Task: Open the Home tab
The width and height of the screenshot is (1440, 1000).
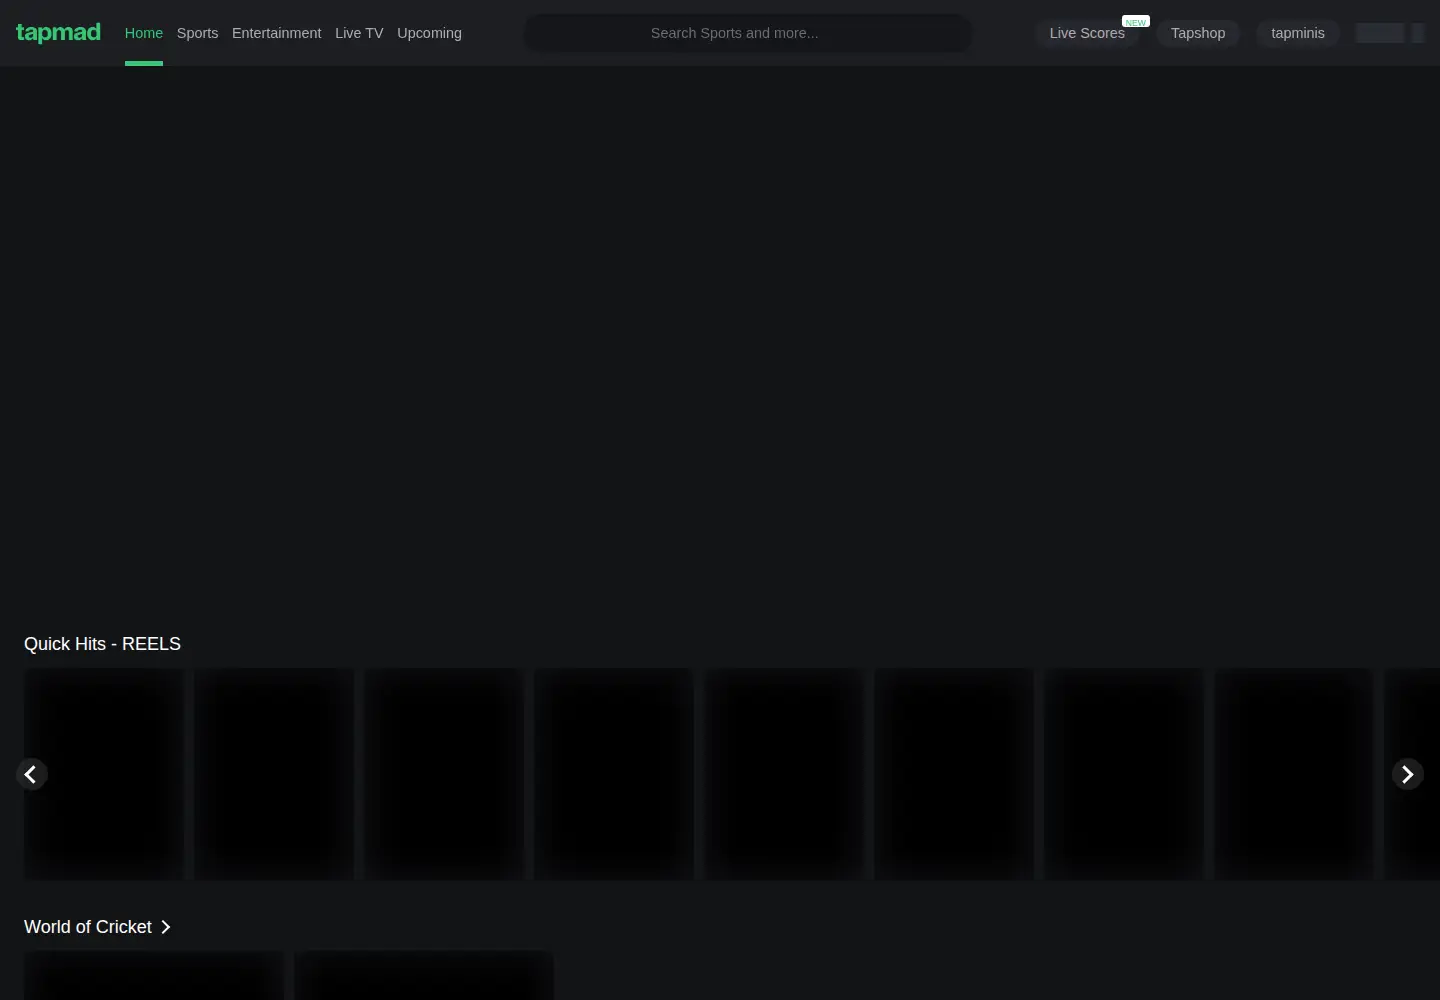Action: coord(144,33)
